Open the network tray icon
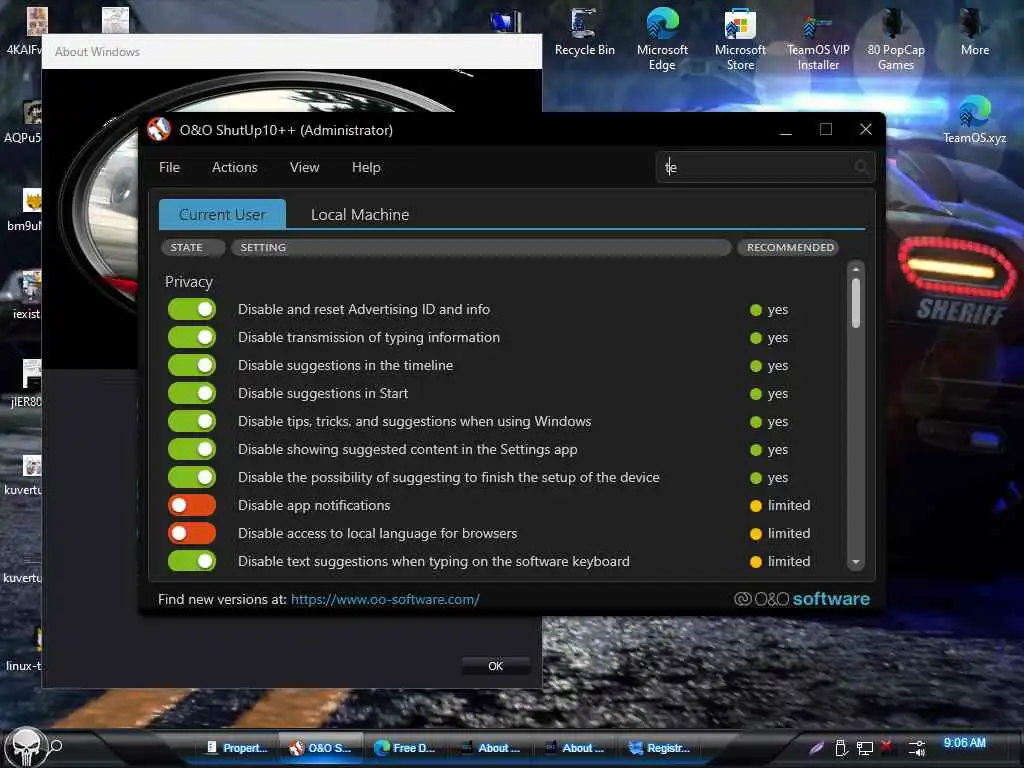The width and height of the screenshot is (1024, 768). tap(865, 748)
